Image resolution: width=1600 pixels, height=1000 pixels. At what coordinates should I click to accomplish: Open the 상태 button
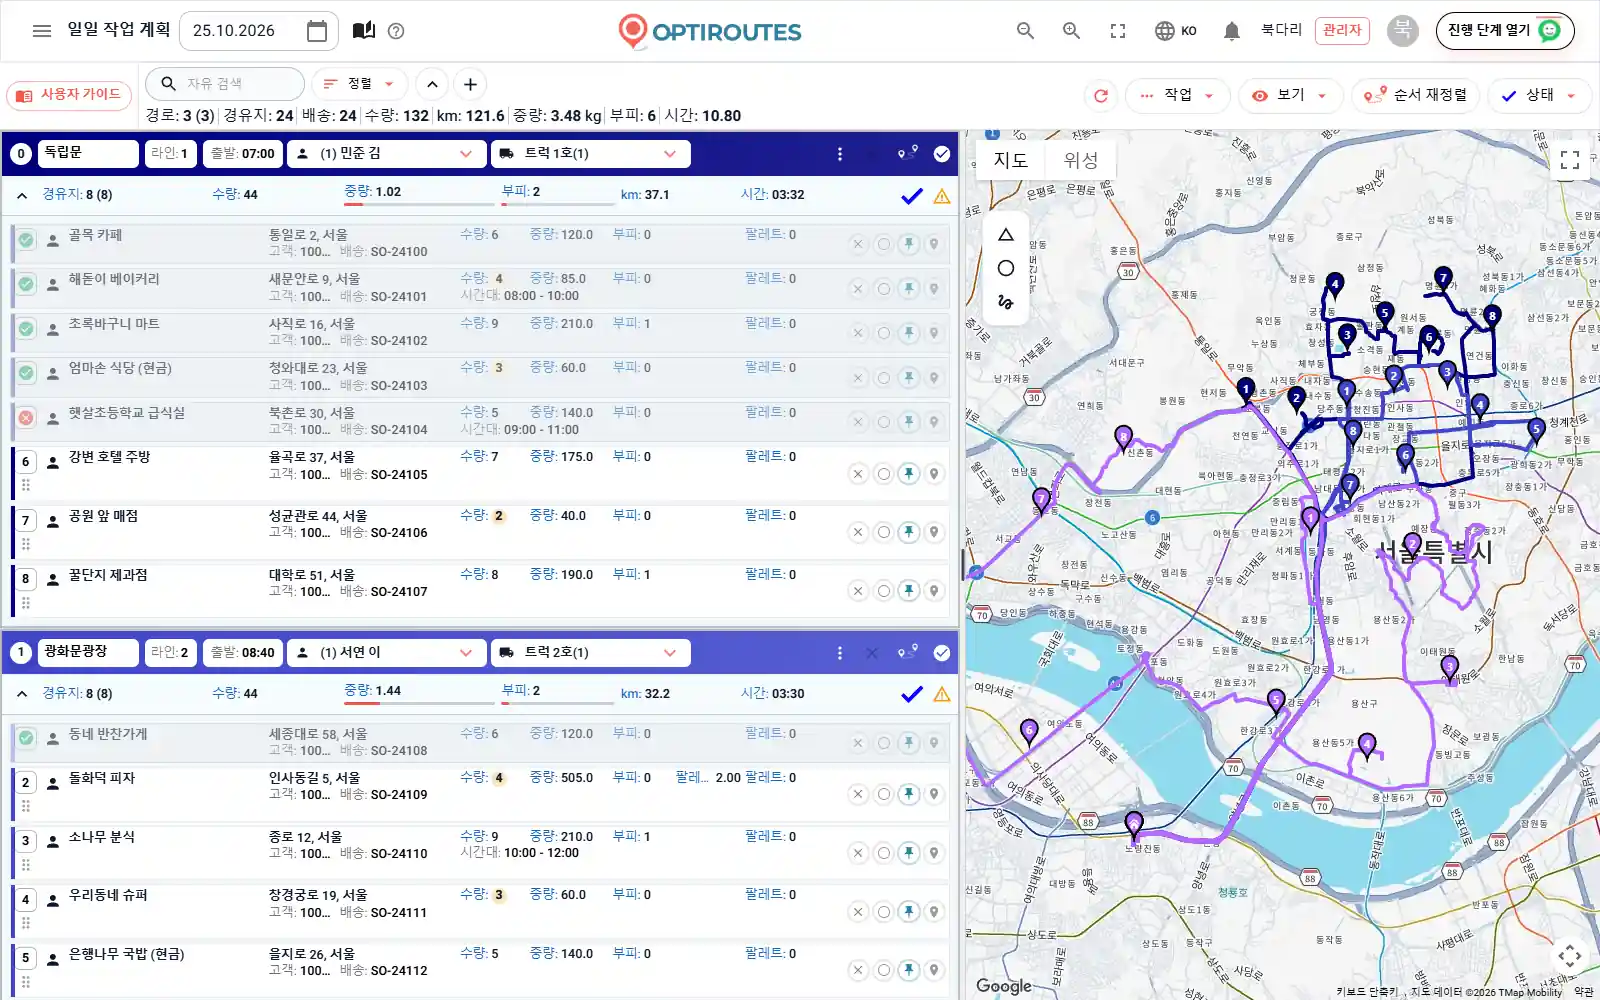coord(1540,95)
